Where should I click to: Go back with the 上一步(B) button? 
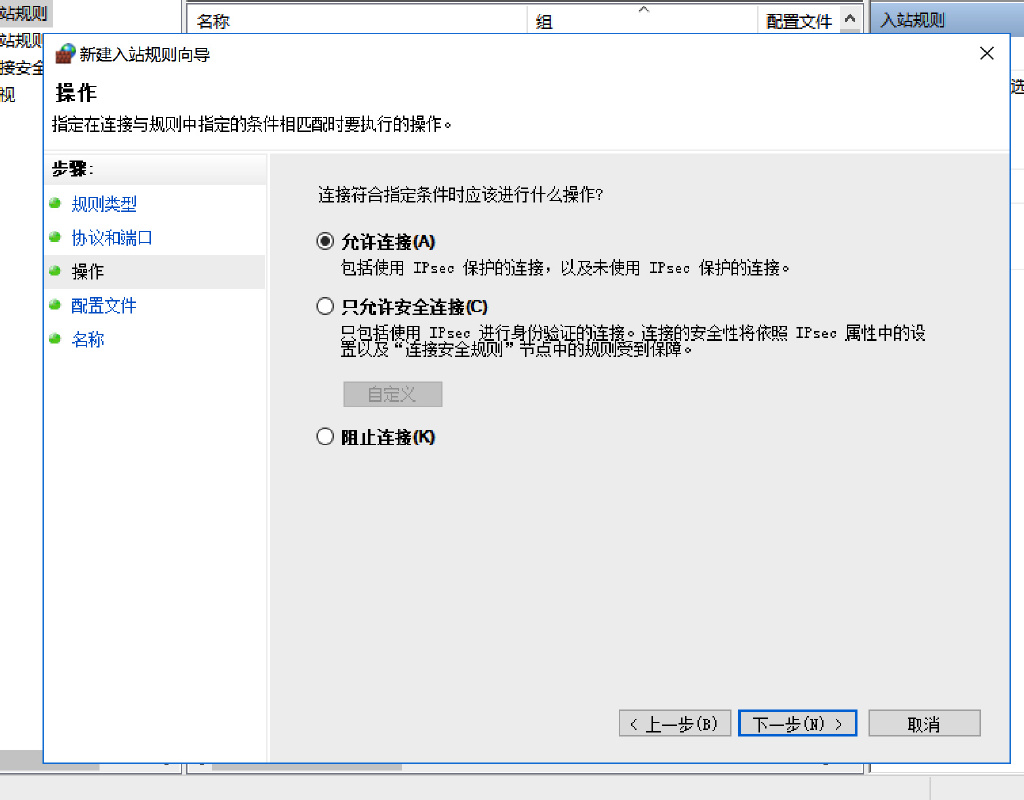[x=675, y=724]
